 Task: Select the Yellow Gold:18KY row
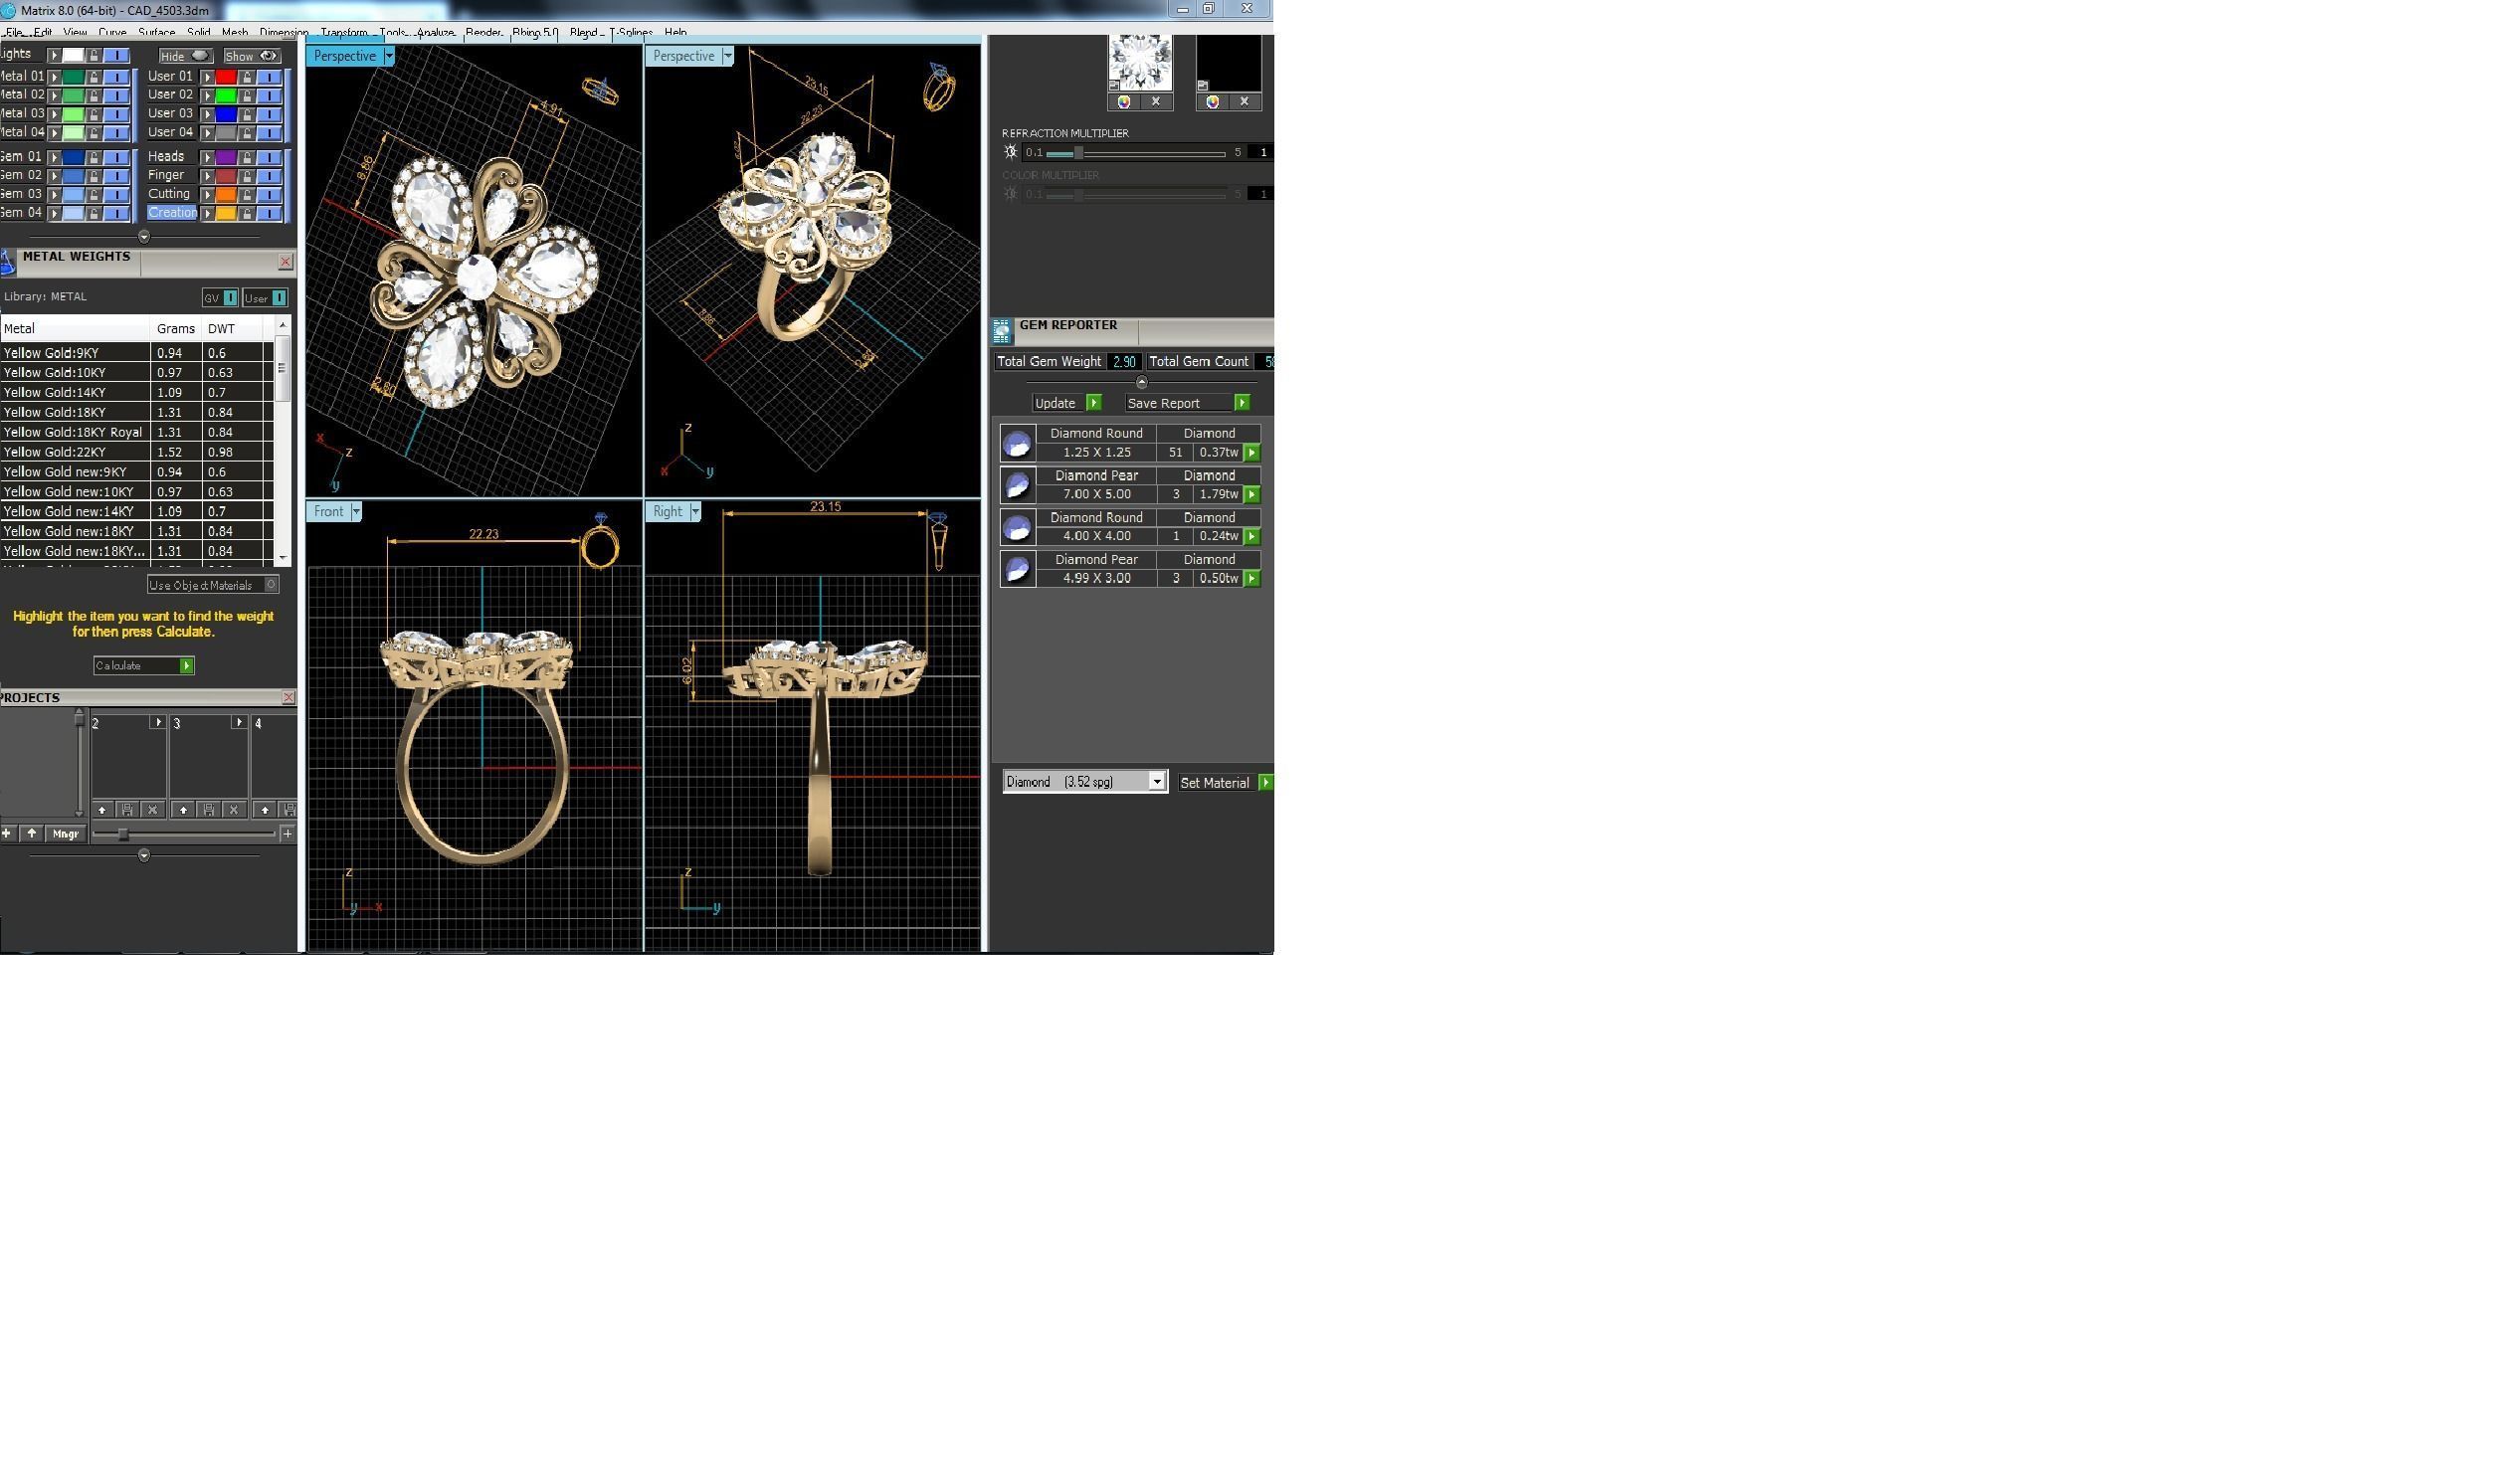[136, 412]
